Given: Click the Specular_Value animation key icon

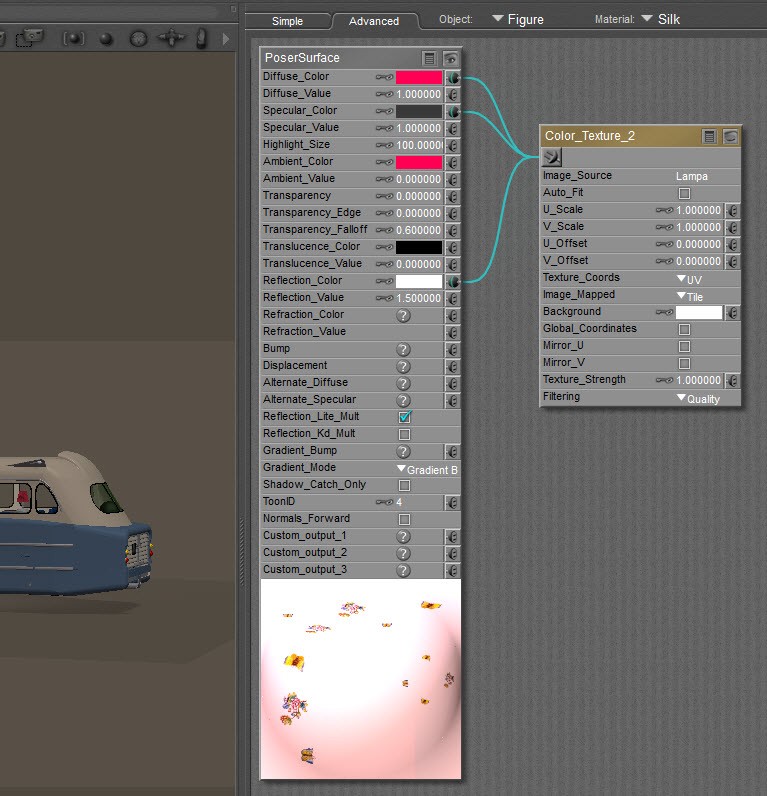Looking at the screenshot, I should pyautogui.click(x=384, y=128).
